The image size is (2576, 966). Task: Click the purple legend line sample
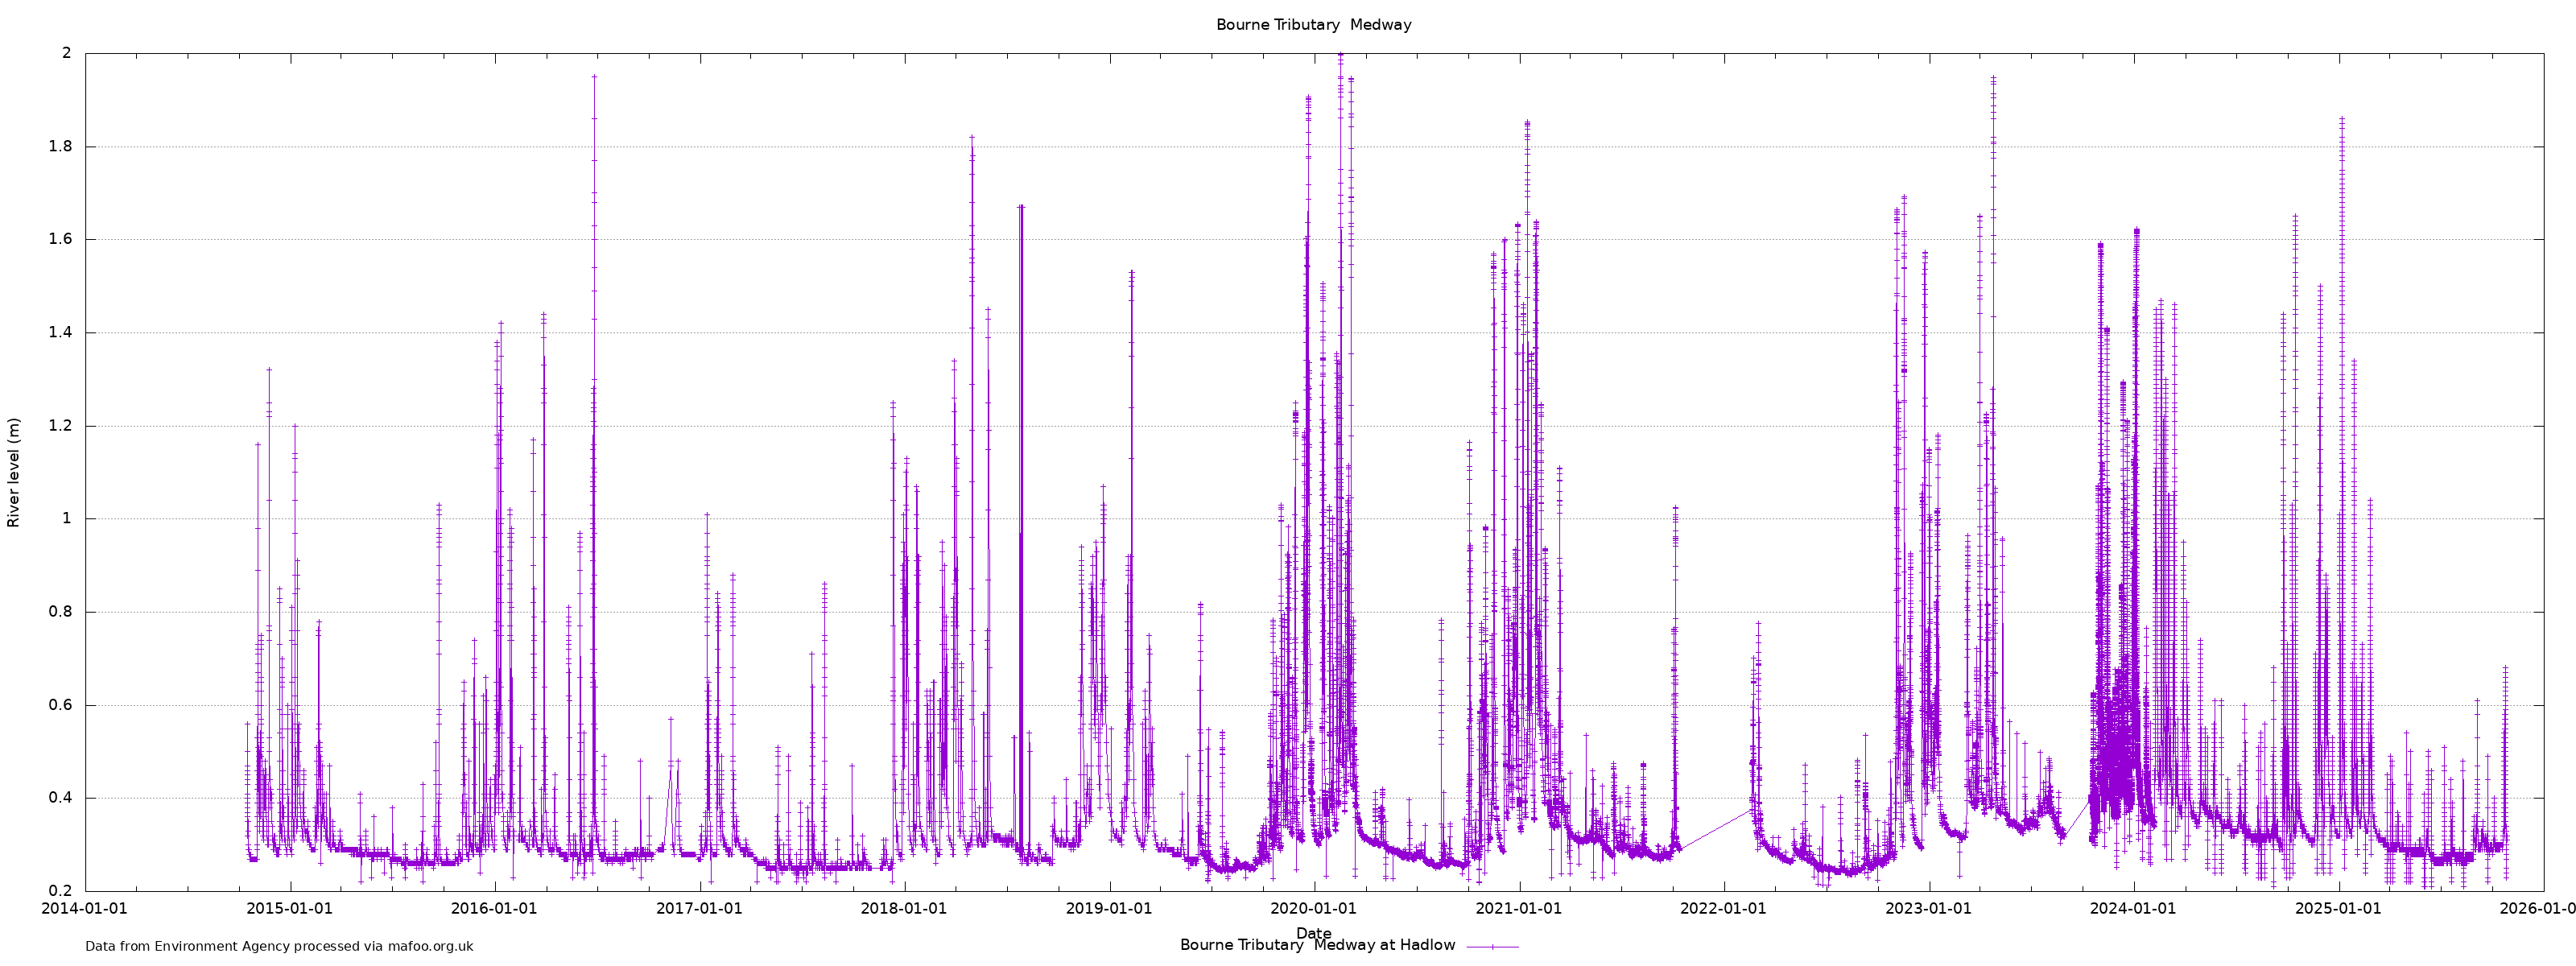[x=1492, y=946]
